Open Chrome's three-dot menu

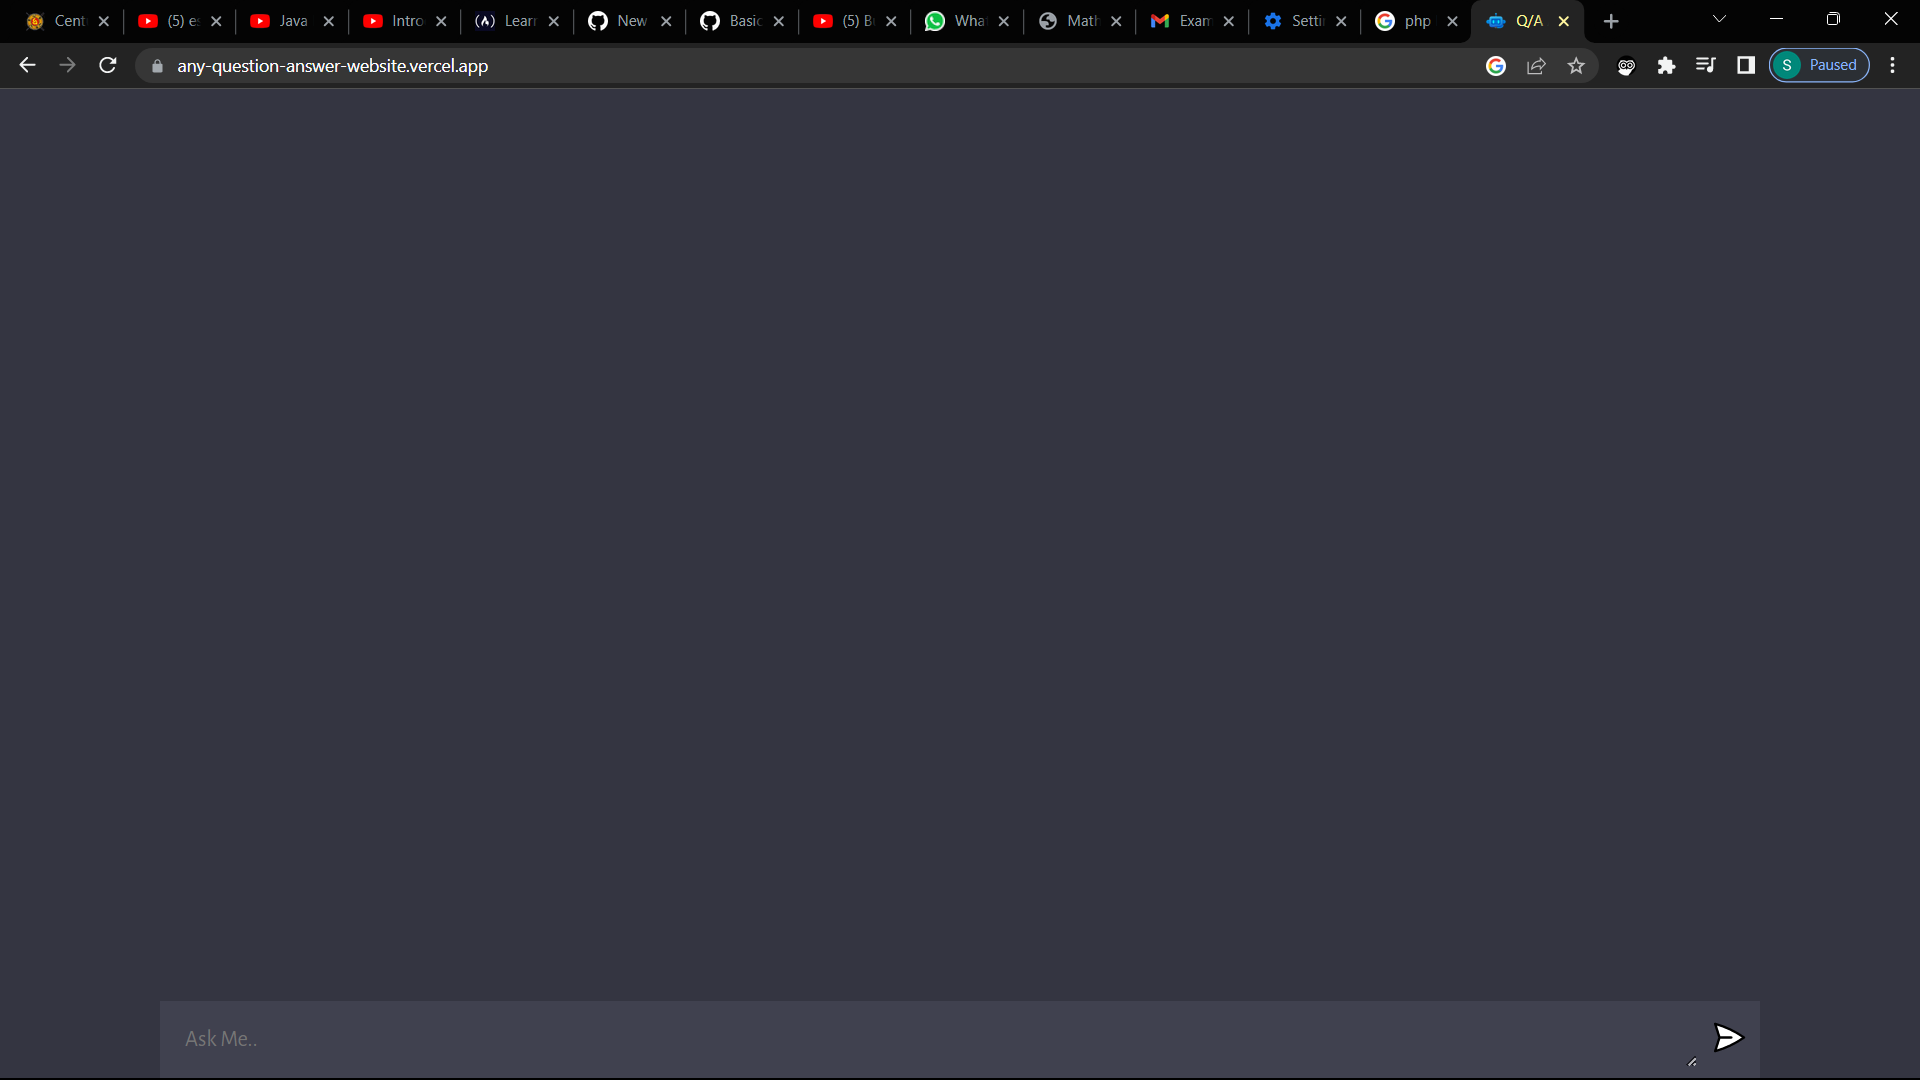(x=1892, y=65)
